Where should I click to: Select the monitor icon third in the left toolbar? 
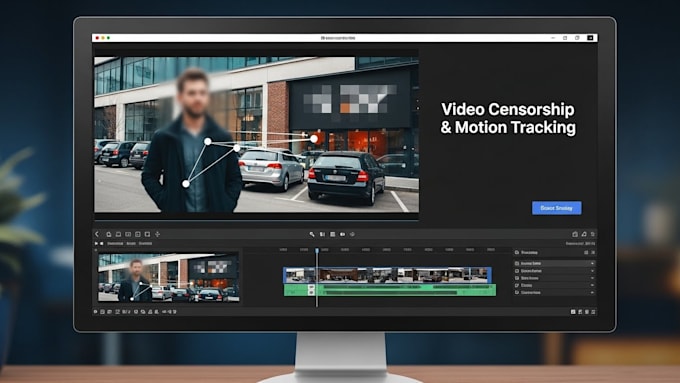(118, 234)
